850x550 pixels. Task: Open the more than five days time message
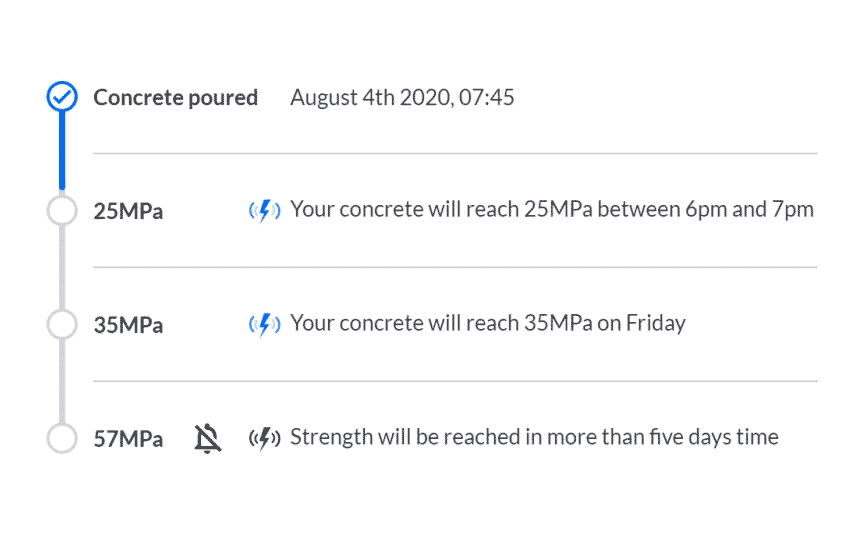point(535,437)
